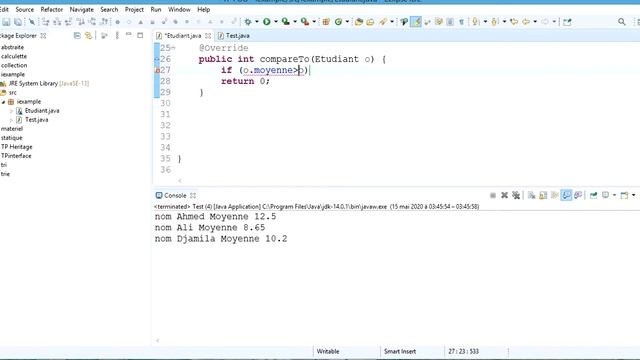Click the External Tools run icon
Screen dimensions: 640x360
coord(304,22)
